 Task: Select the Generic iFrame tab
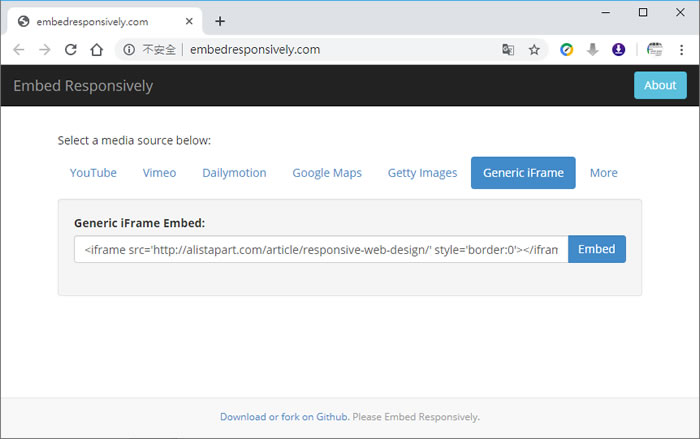click(x=523, y=173)
